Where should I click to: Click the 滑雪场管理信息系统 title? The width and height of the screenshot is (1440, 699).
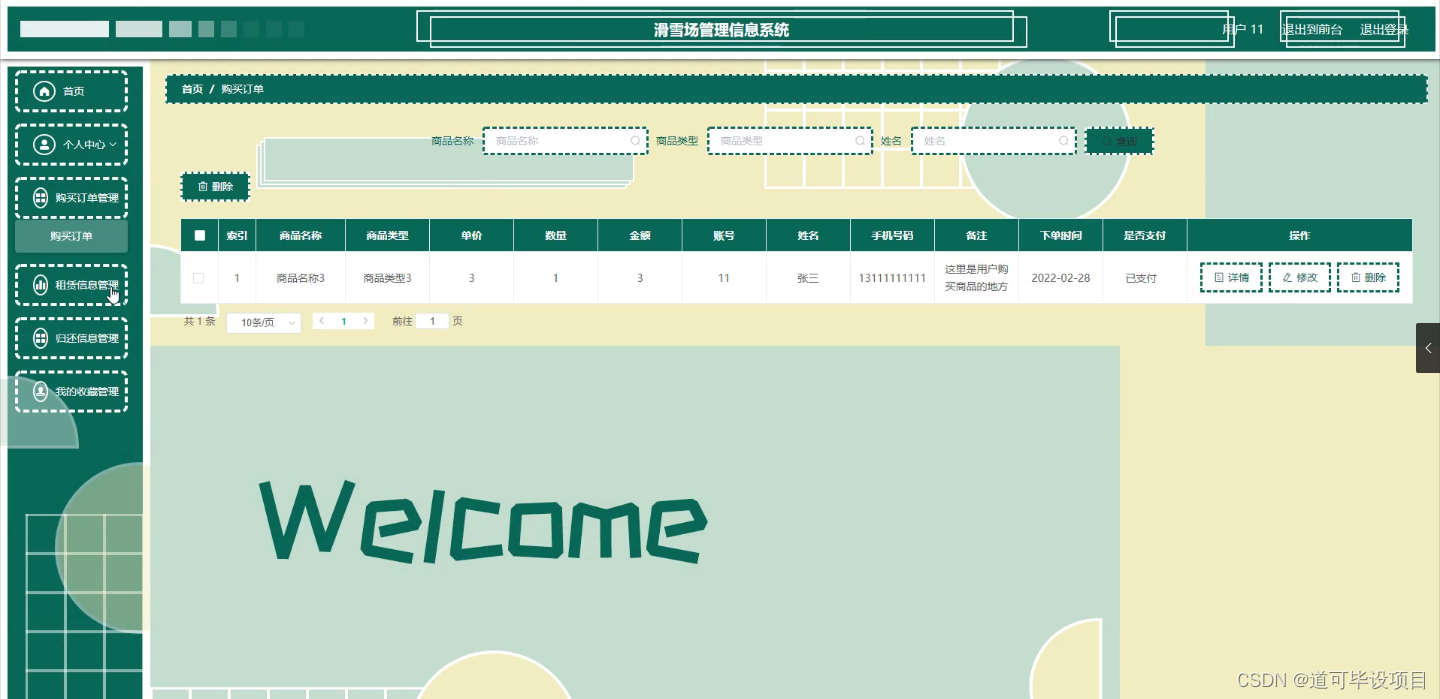click(x=721, y=30)
